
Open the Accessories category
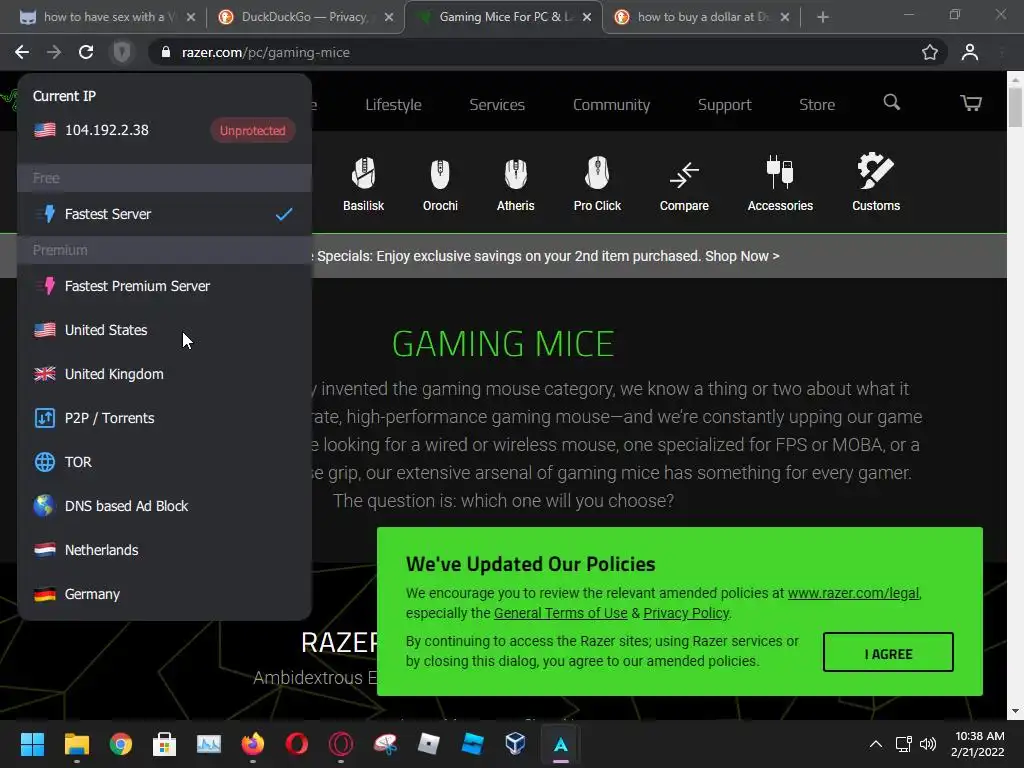780,184
